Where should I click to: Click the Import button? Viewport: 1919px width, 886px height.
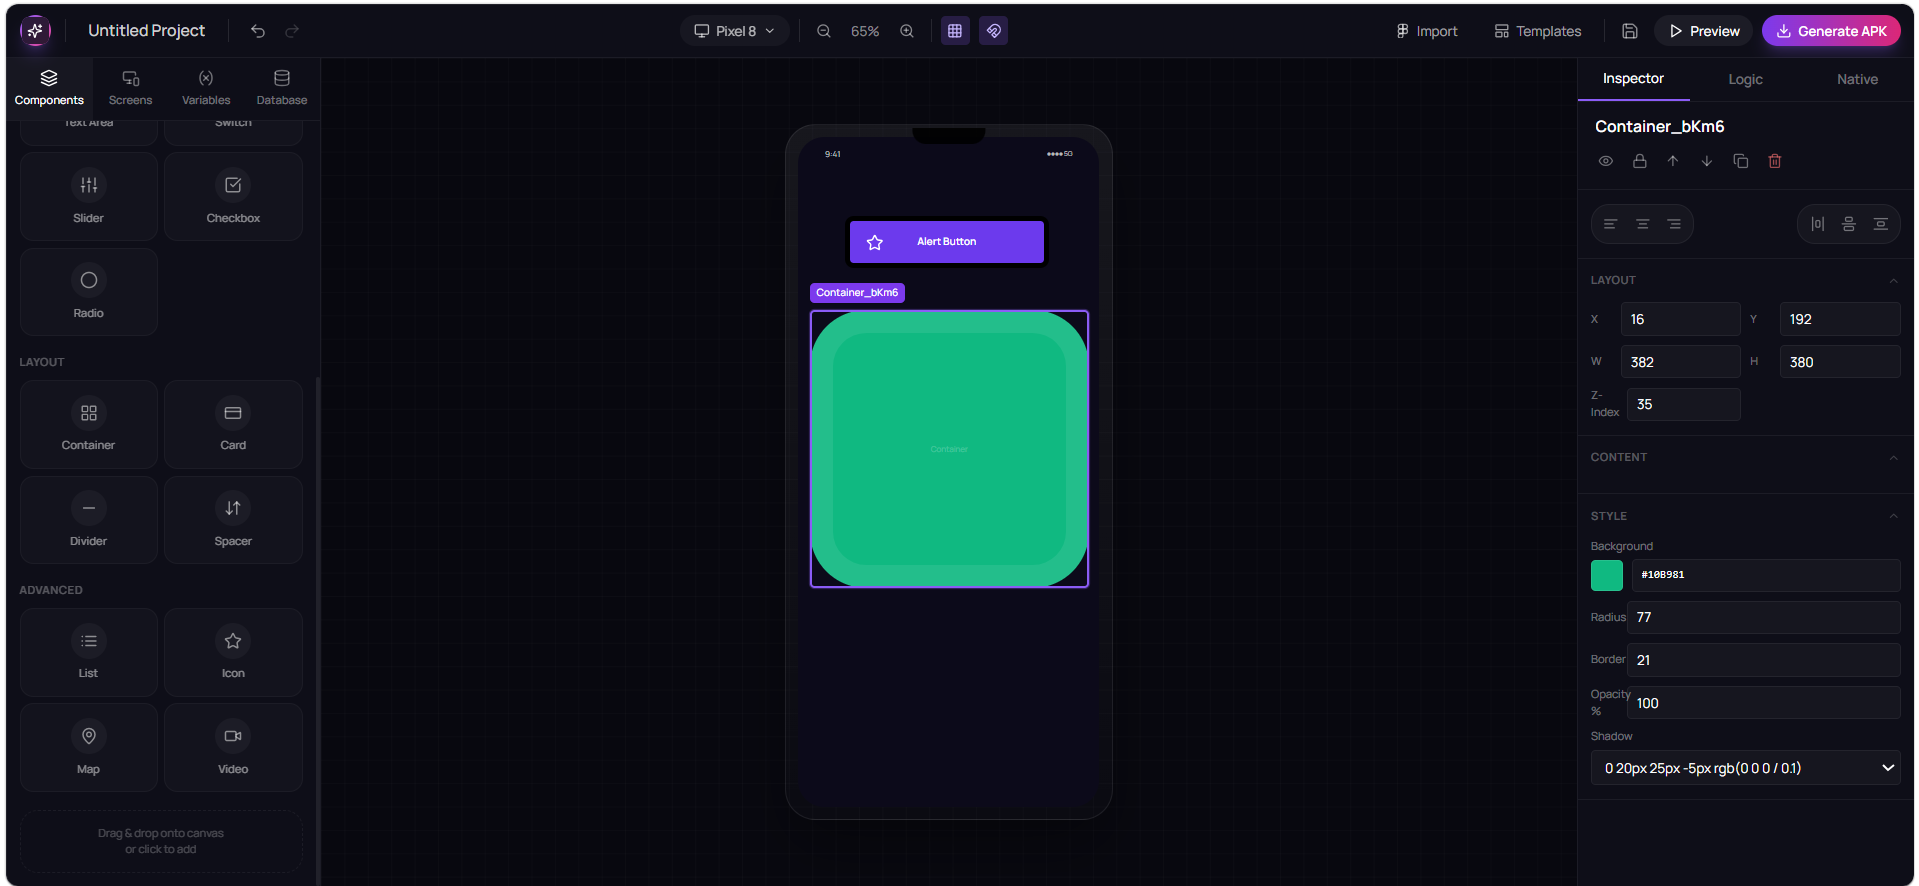click(1427, 31)
